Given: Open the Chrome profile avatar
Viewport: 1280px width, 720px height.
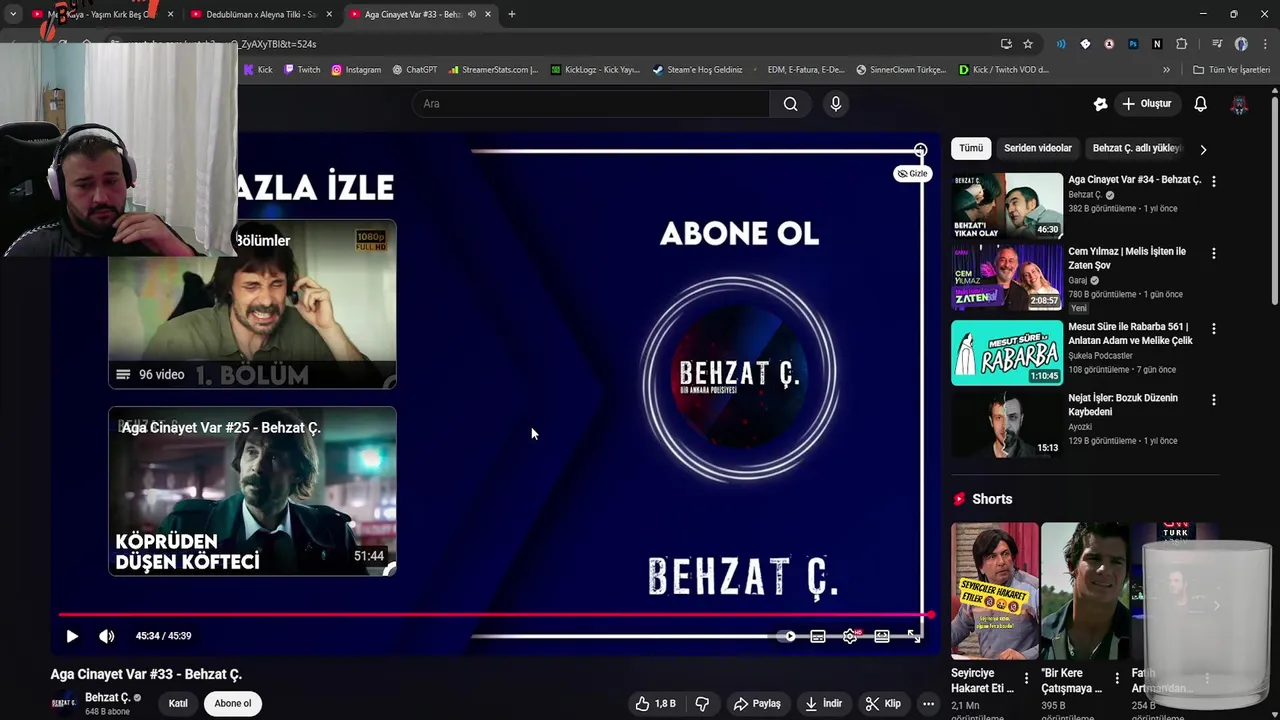Looking at the screenshot, I should click(x=1241, y=44).
